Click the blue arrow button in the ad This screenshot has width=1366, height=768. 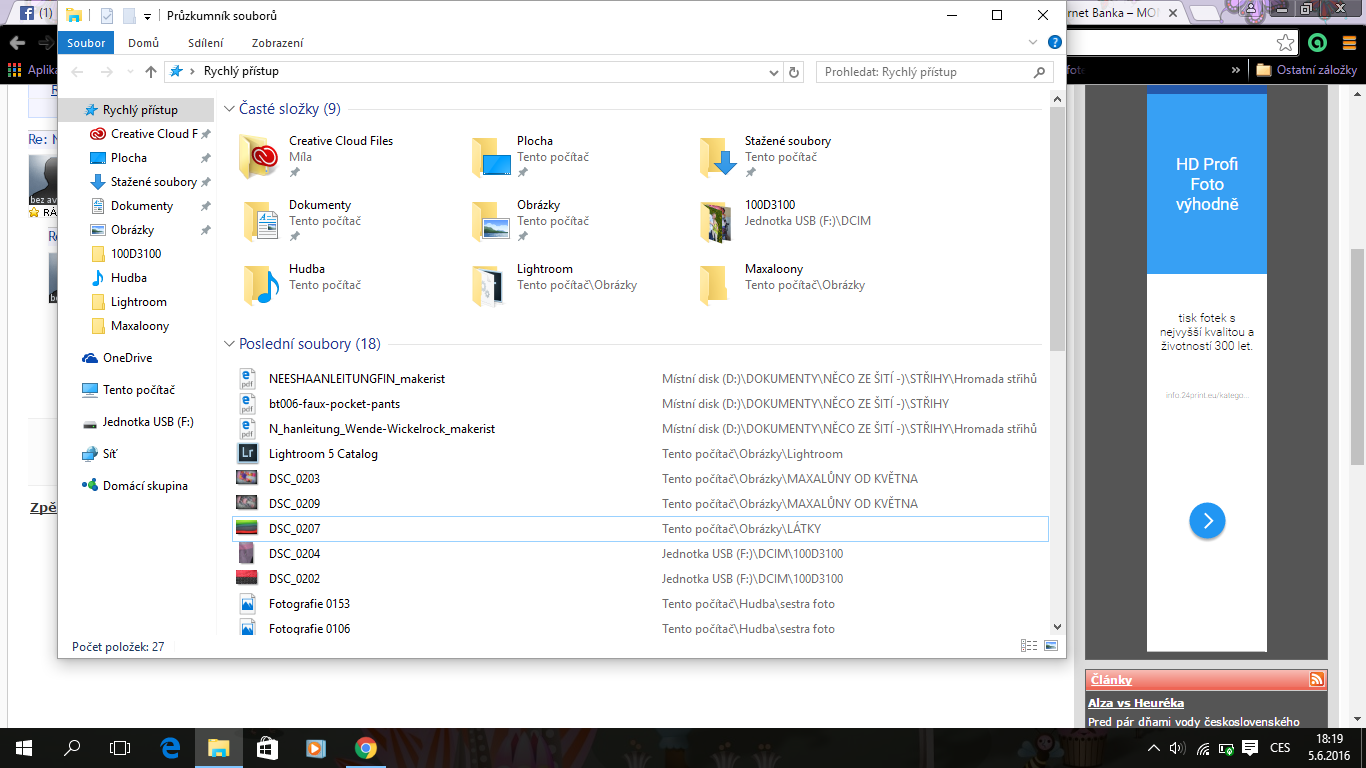tap(1207, 520)
